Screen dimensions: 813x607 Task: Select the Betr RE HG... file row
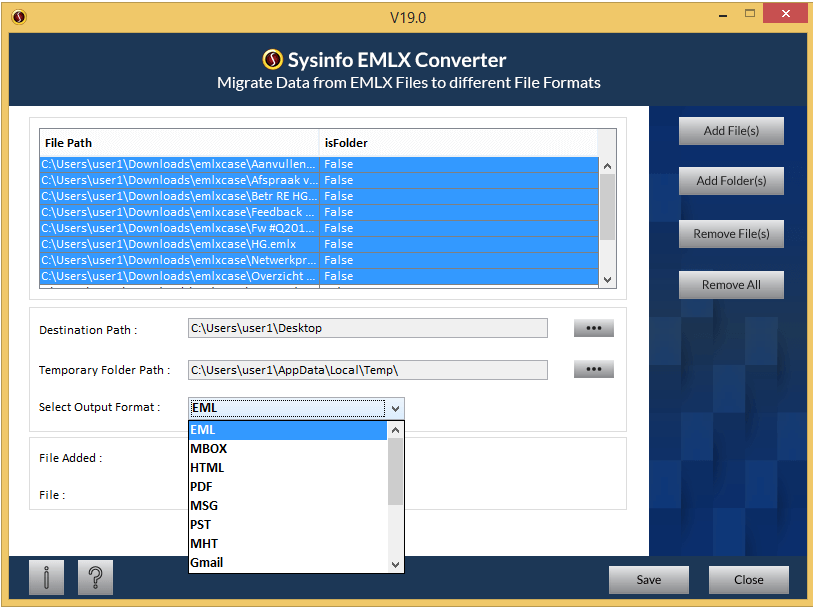point(319,196)
